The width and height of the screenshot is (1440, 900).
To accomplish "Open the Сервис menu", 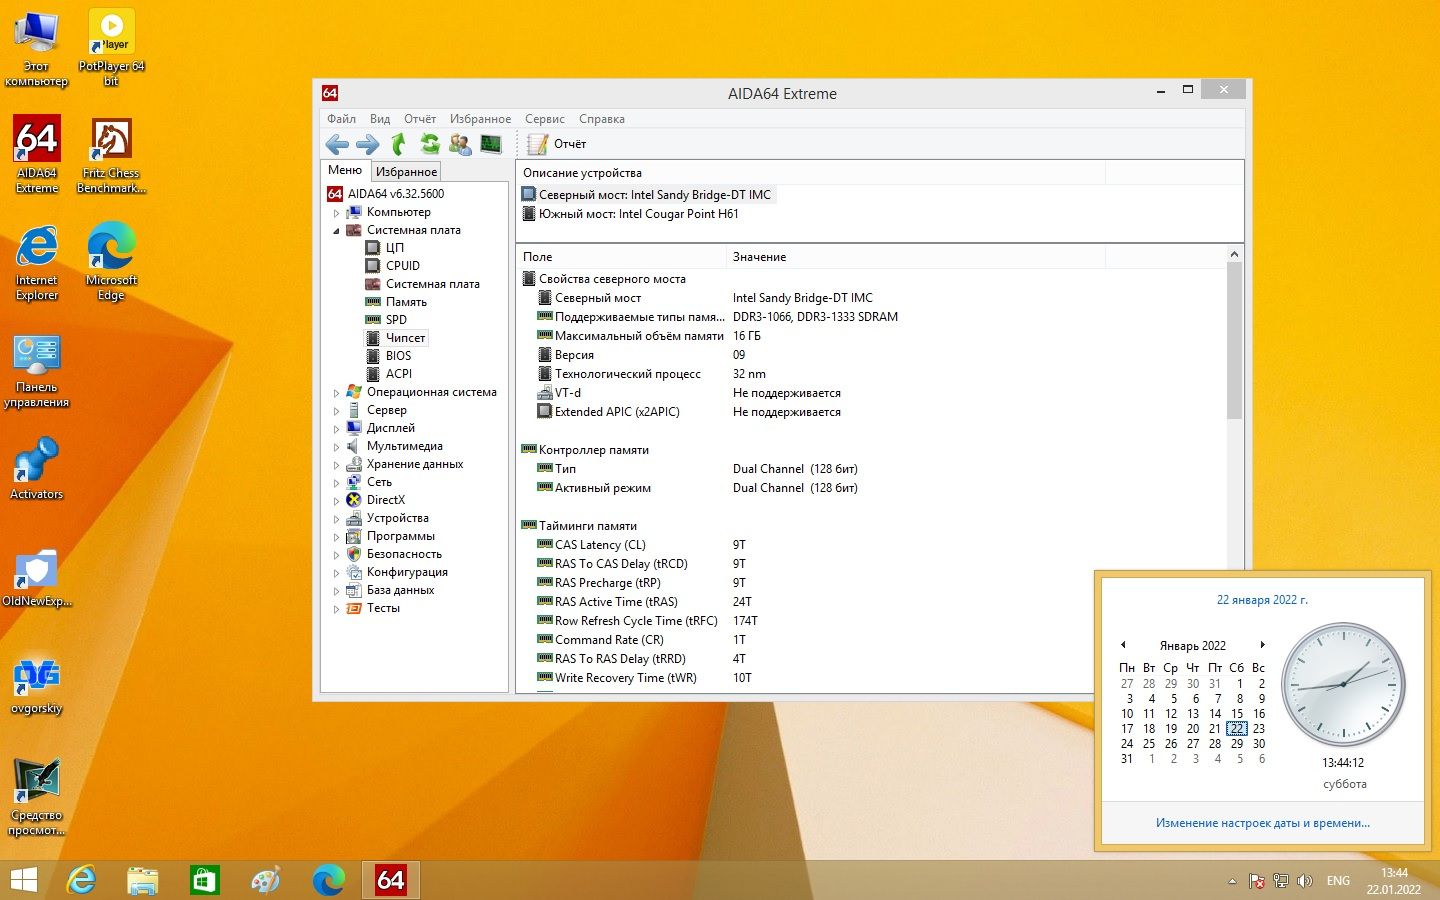I will point(545,119).
